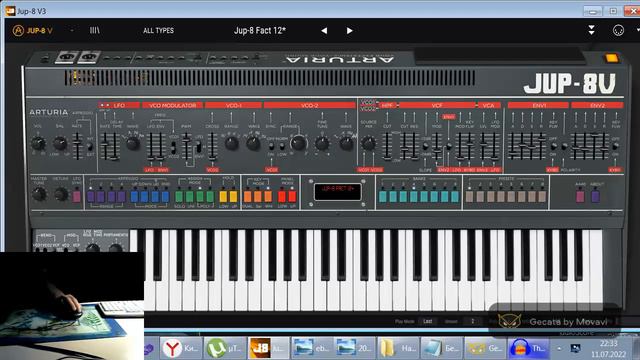Click the panel mode LOW red button

(282, 197)
